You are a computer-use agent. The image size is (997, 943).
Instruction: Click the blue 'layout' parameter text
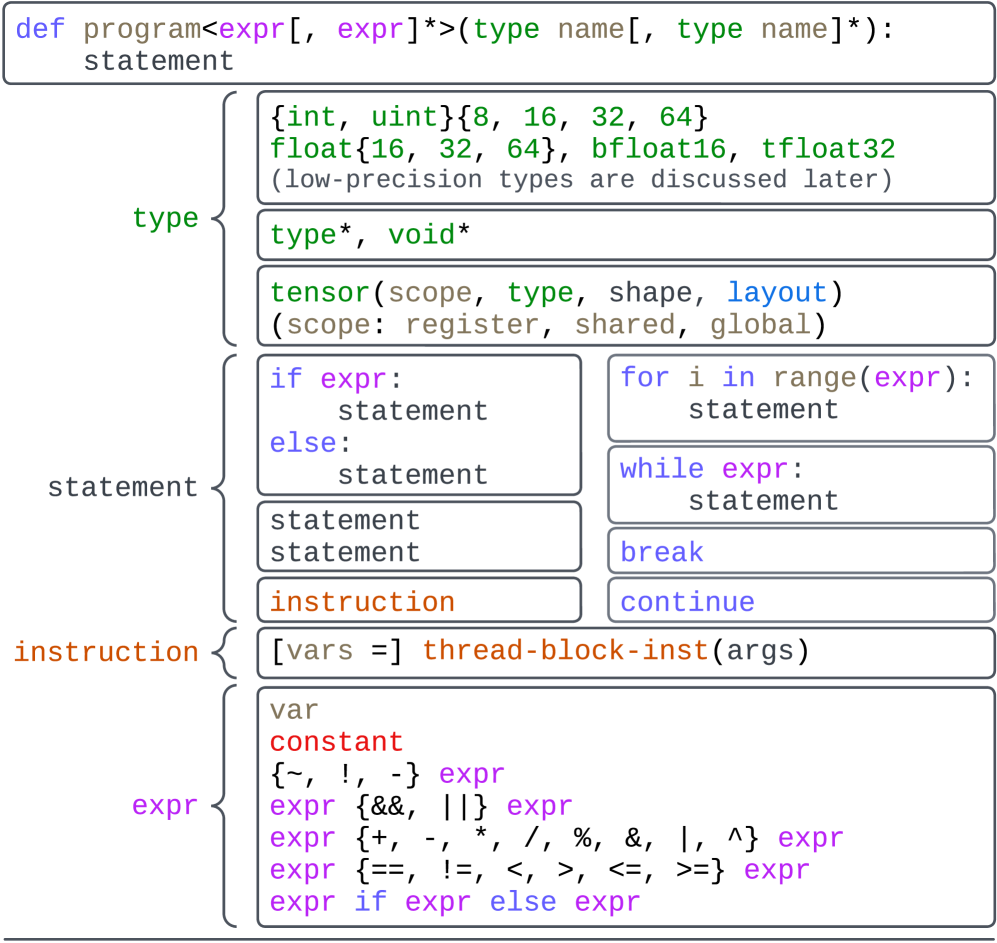[x=777, y=293]
